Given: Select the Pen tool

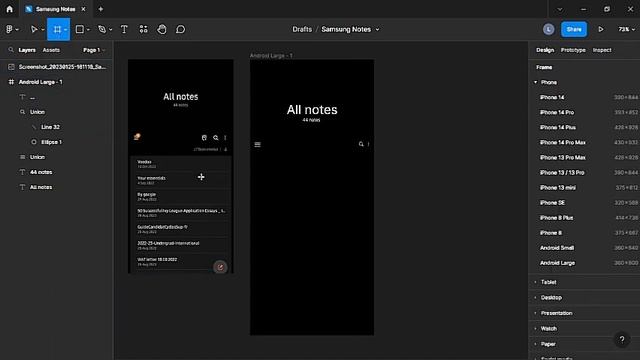Looking at the screenshot, I should (102, 29).
